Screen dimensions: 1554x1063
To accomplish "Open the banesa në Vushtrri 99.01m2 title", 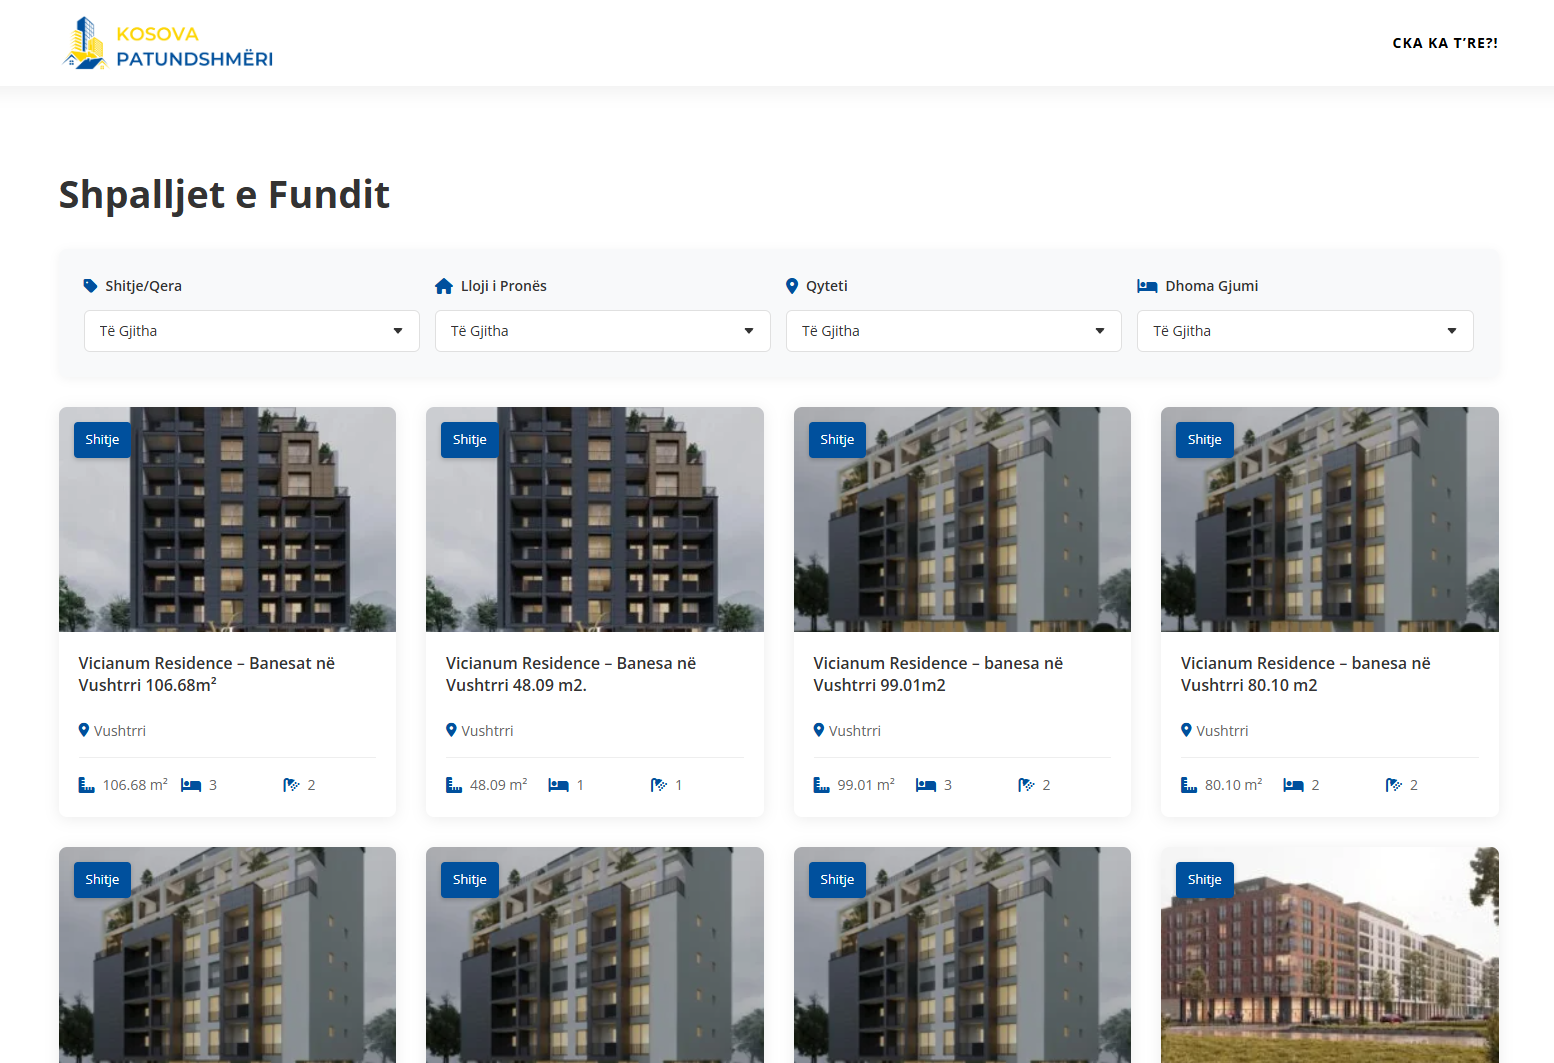I will click(x=937, y=674).
